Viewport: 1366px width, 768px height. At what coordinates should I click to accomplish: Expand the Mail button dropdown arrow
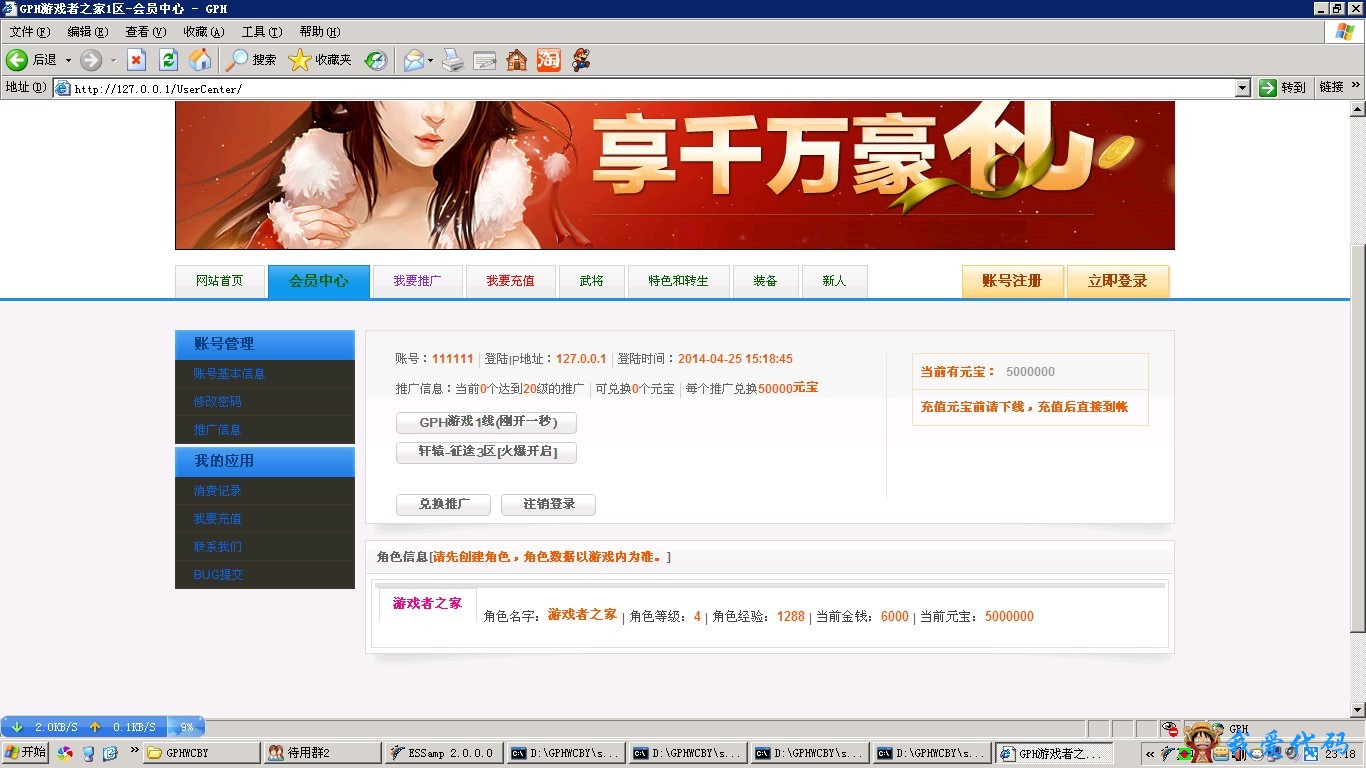[430, 60]
